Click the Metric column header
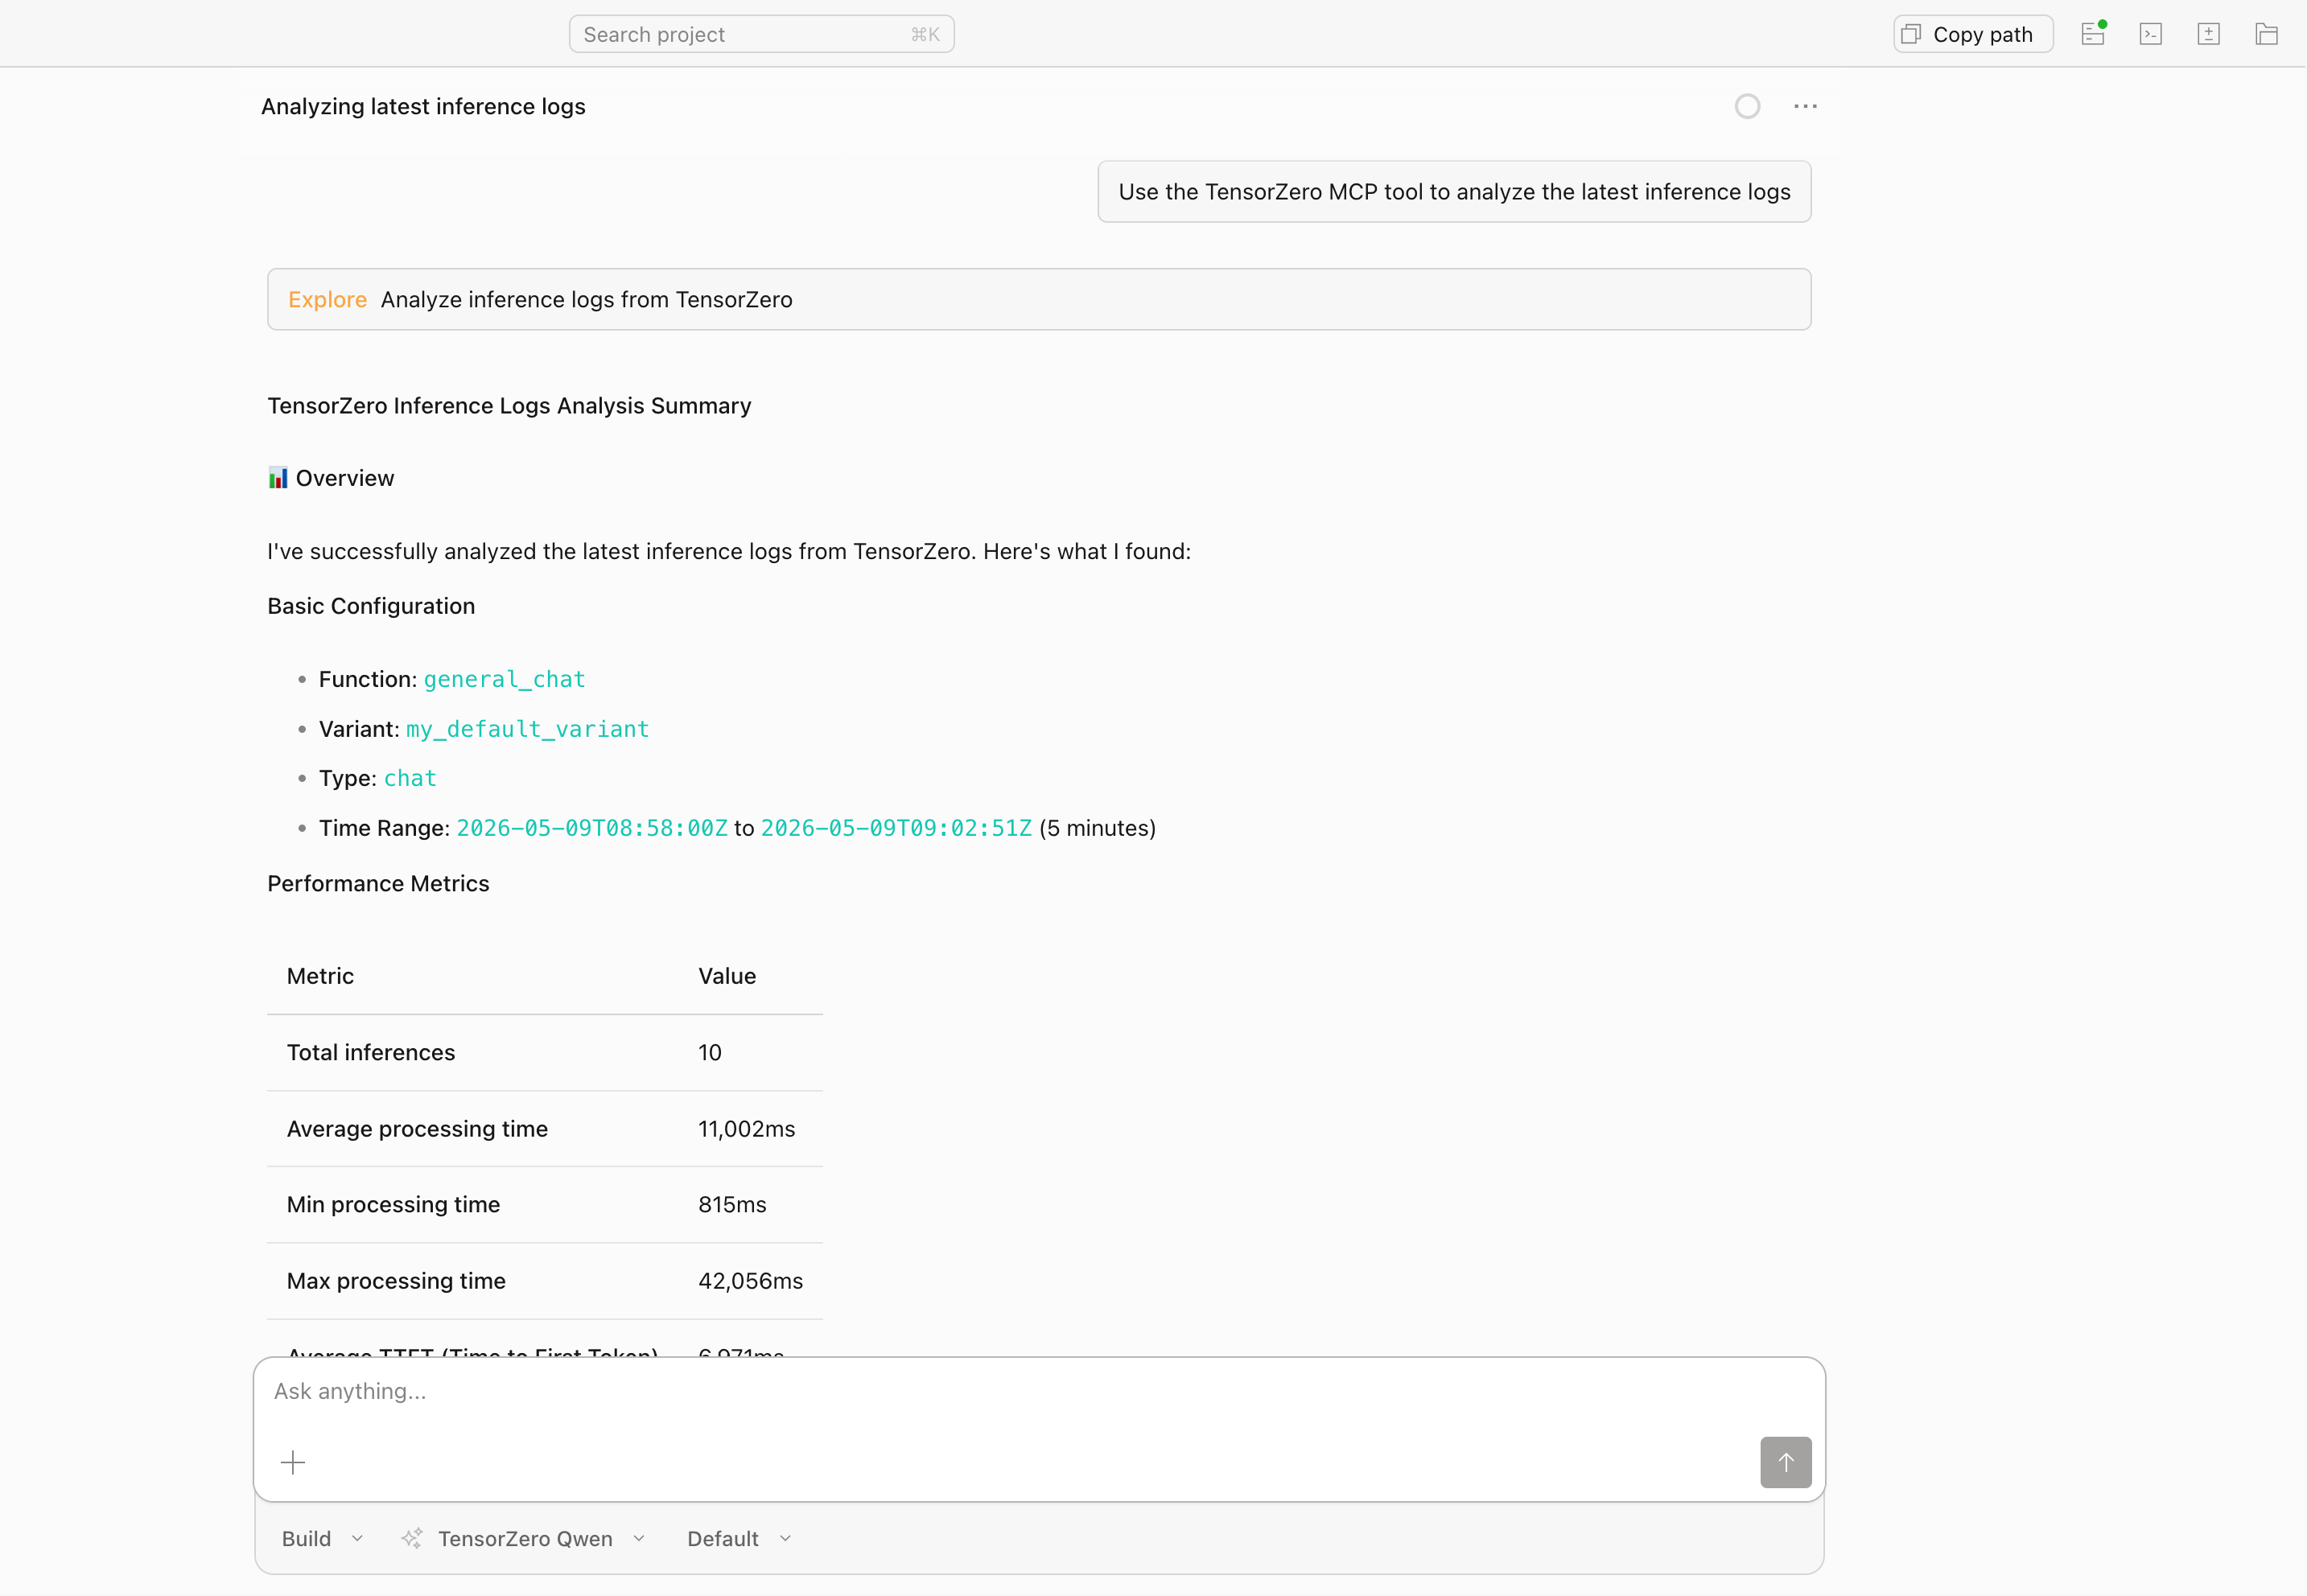The height and width of the screenshot is (1596, 2307). coord(320,976)
